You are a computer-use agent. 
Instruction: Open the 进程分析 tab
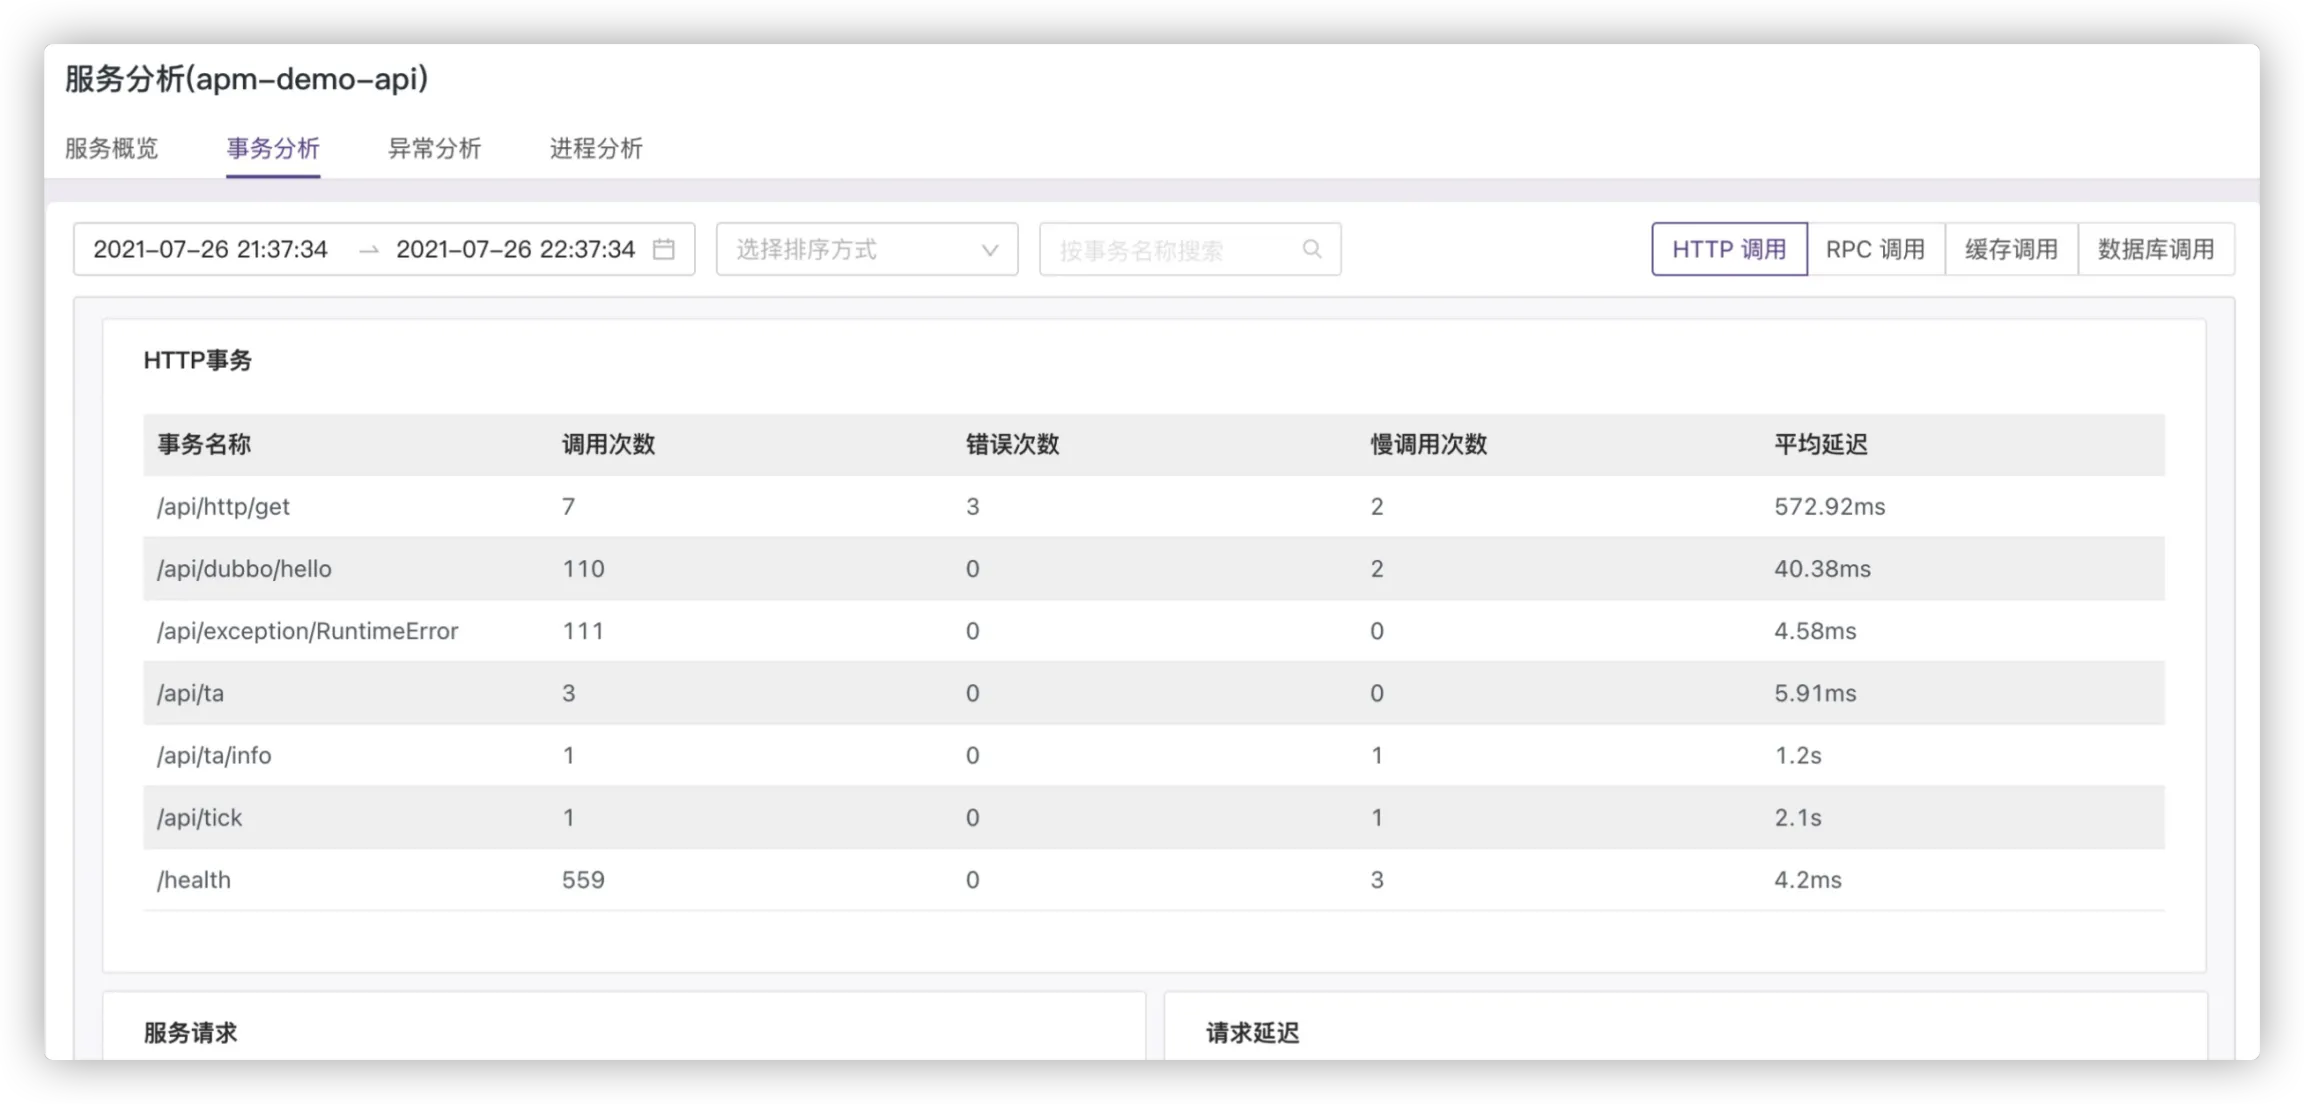[x=596, y=149]
